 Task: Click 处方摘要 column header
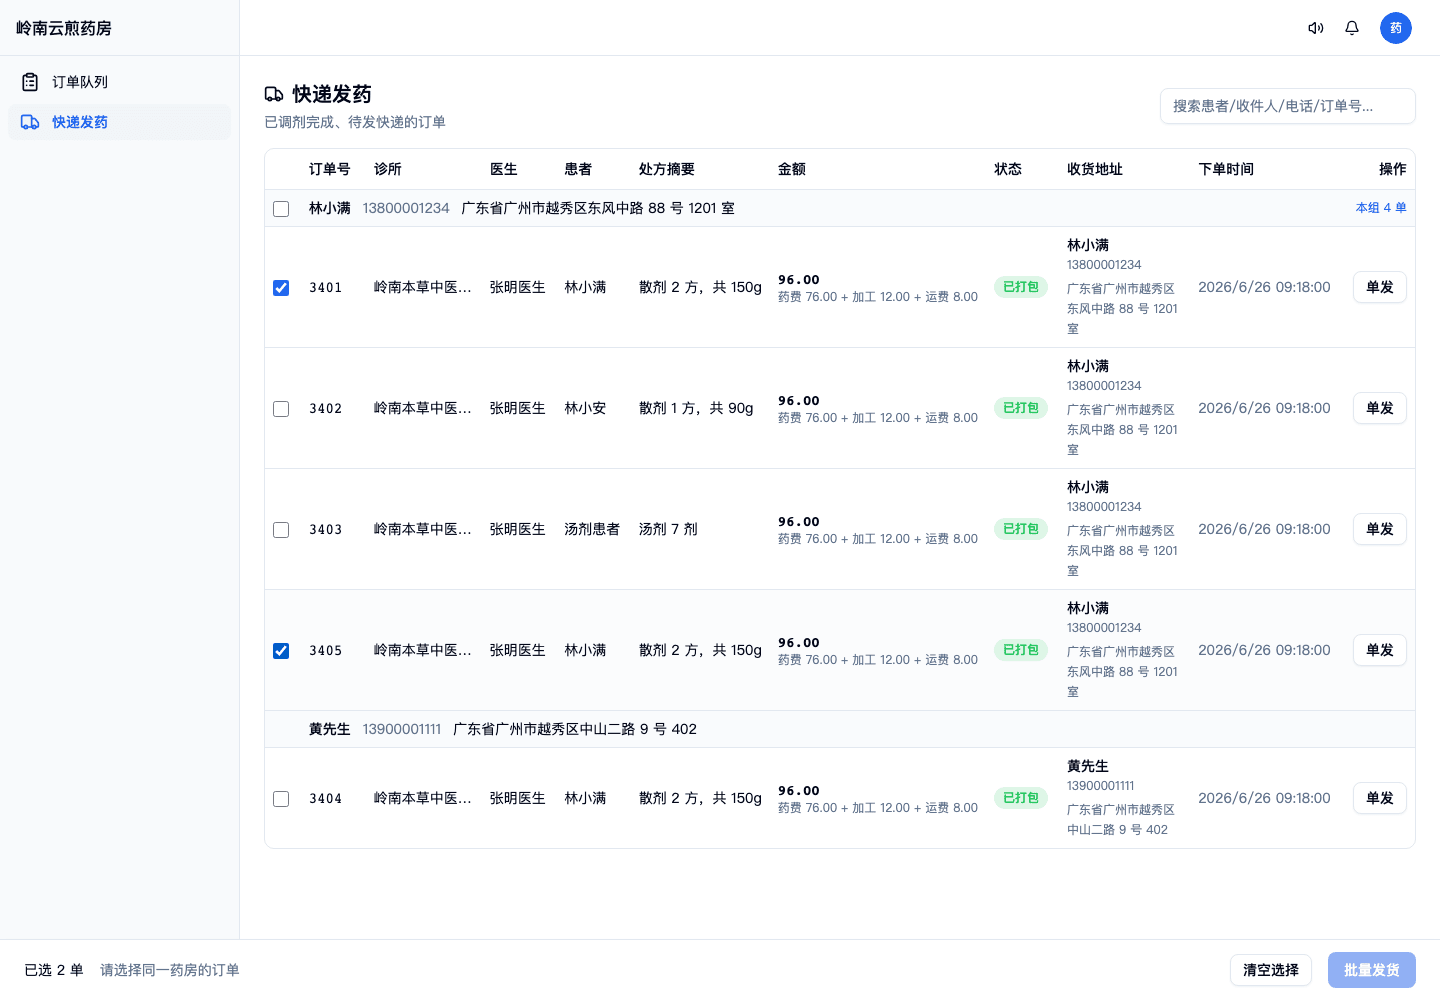(667, 169)
